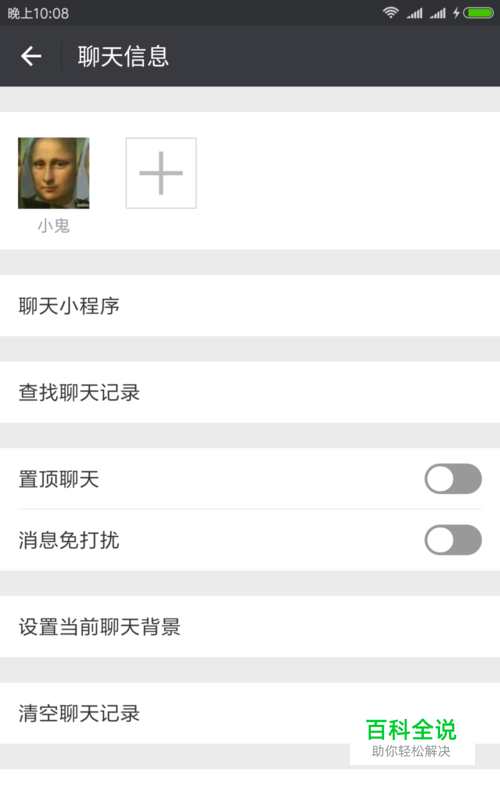Tap the 晚上10:08 clock in status bar
500x790 pixels.
38,13
